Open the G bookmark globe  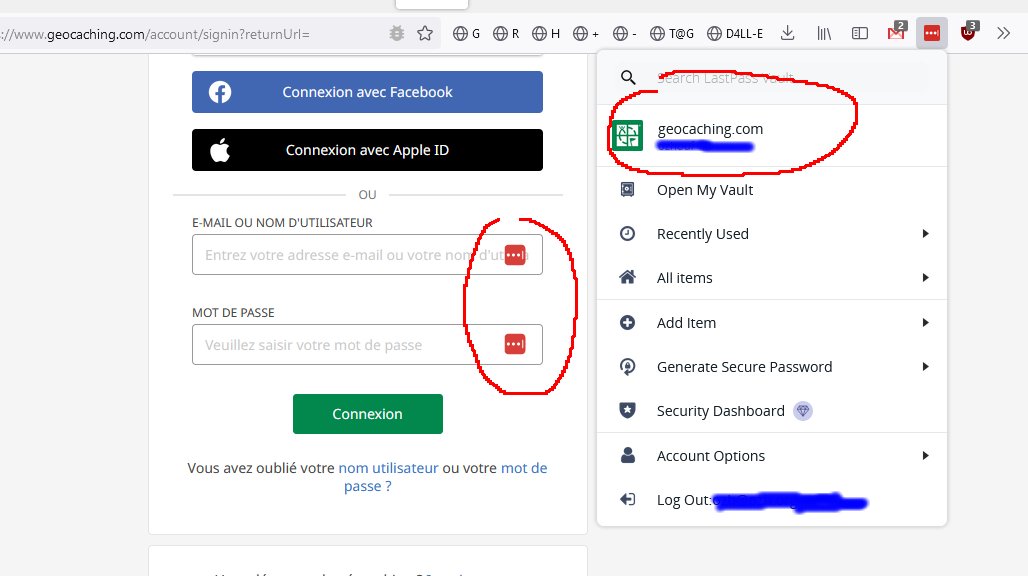coord(466,33)
